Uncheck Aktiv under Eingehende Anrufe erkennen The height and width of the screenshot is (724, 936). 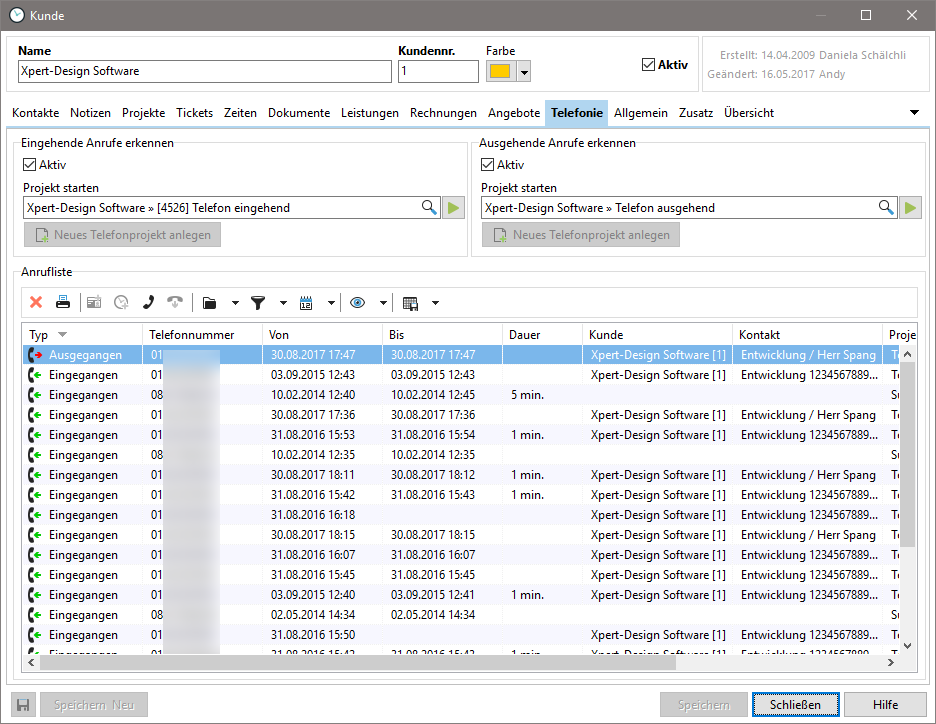click(29, 165)
